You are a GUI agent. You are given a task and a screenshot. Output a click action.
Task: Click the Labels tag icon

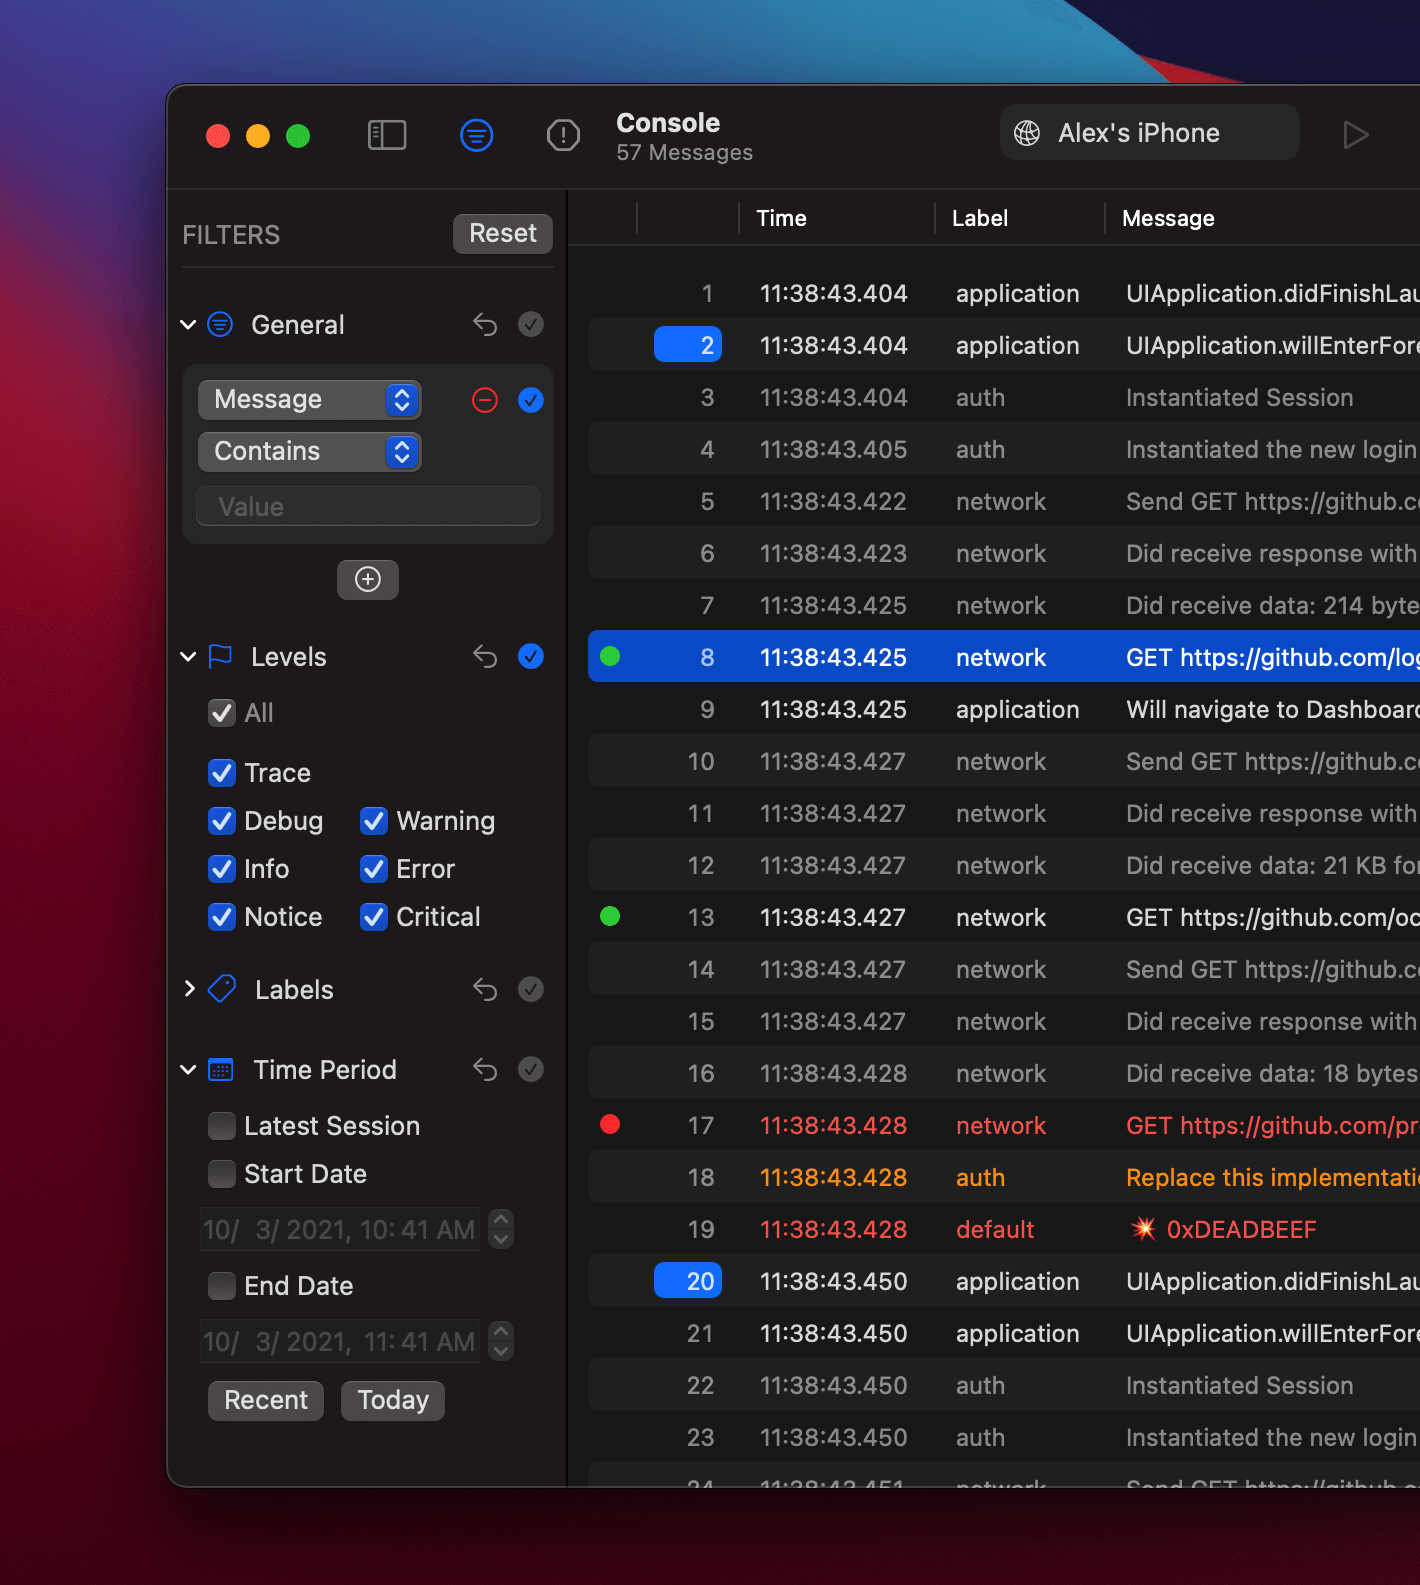click(221, 989)
